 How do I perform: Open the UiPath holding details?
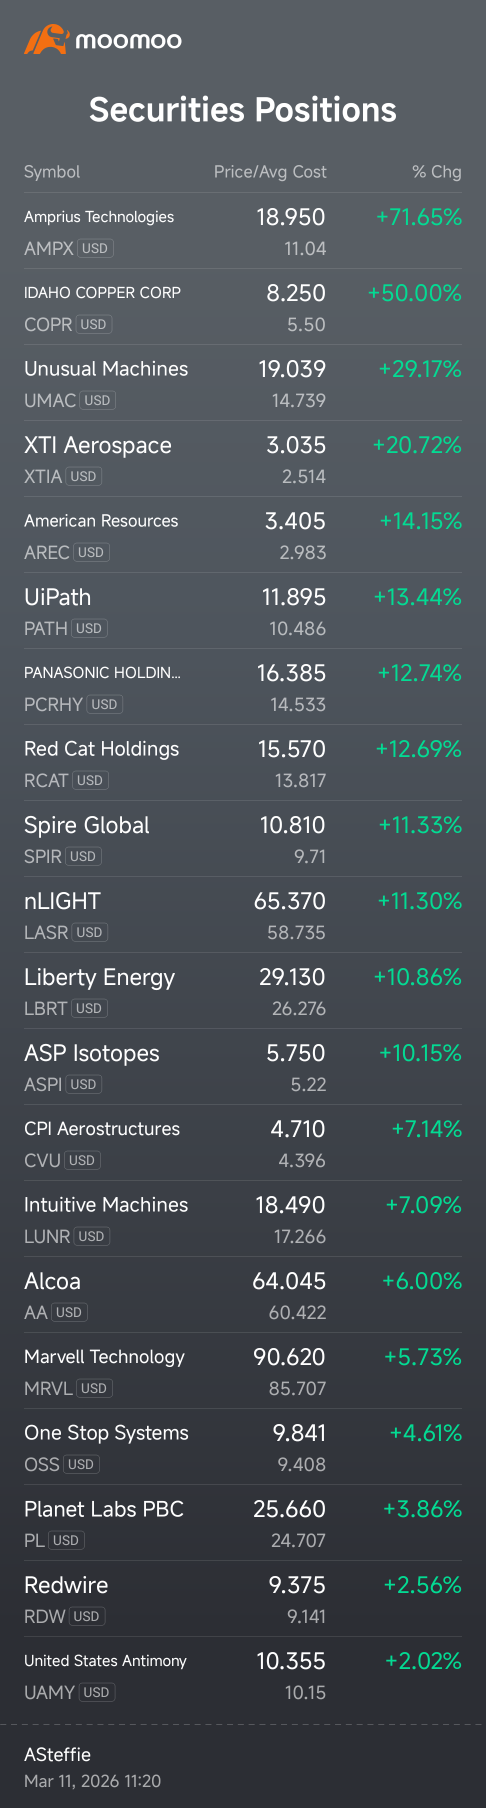pyautogui.click(x=243, y=611)
